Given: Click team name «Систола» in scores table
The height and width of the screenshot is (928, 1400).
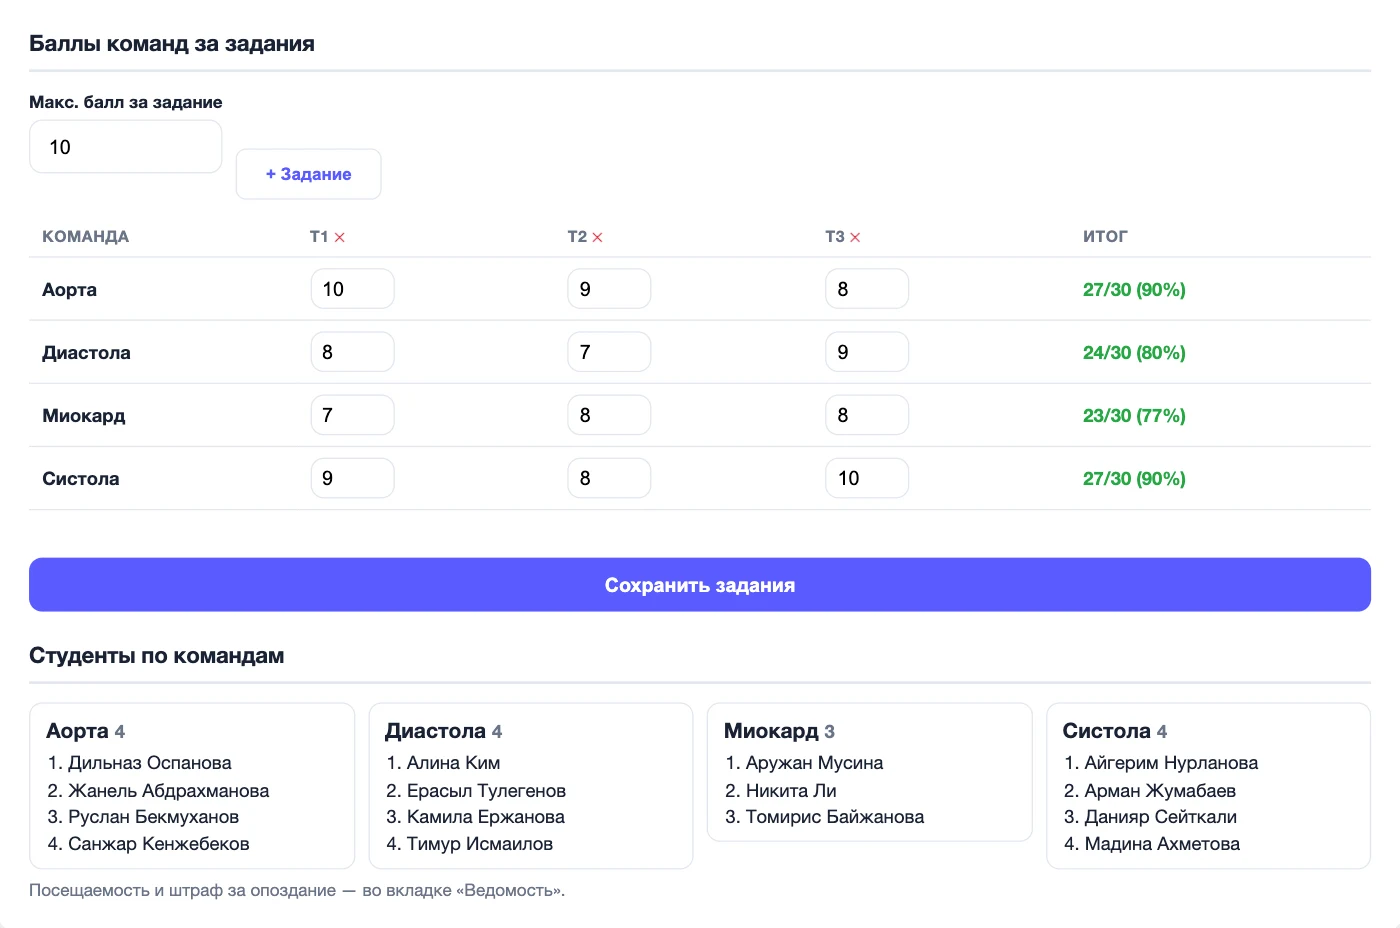Looking at the screenshot, I should click(x=81, y=479).
